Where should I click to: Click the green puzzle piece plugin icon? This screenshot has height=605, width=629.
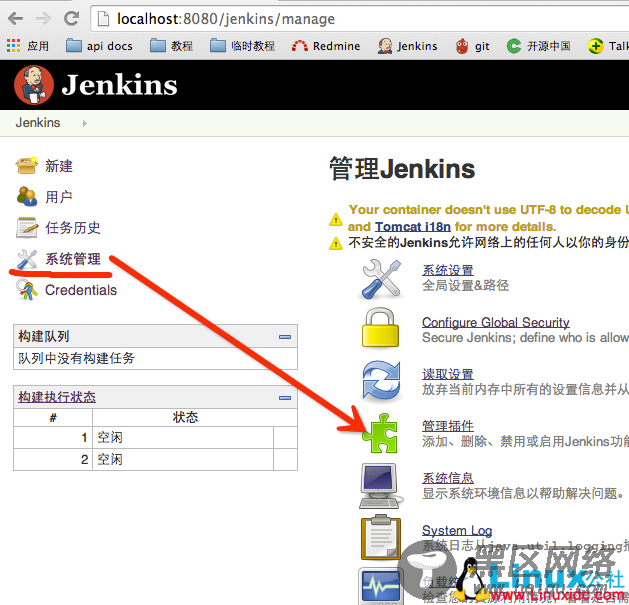[x=380, y=433]
